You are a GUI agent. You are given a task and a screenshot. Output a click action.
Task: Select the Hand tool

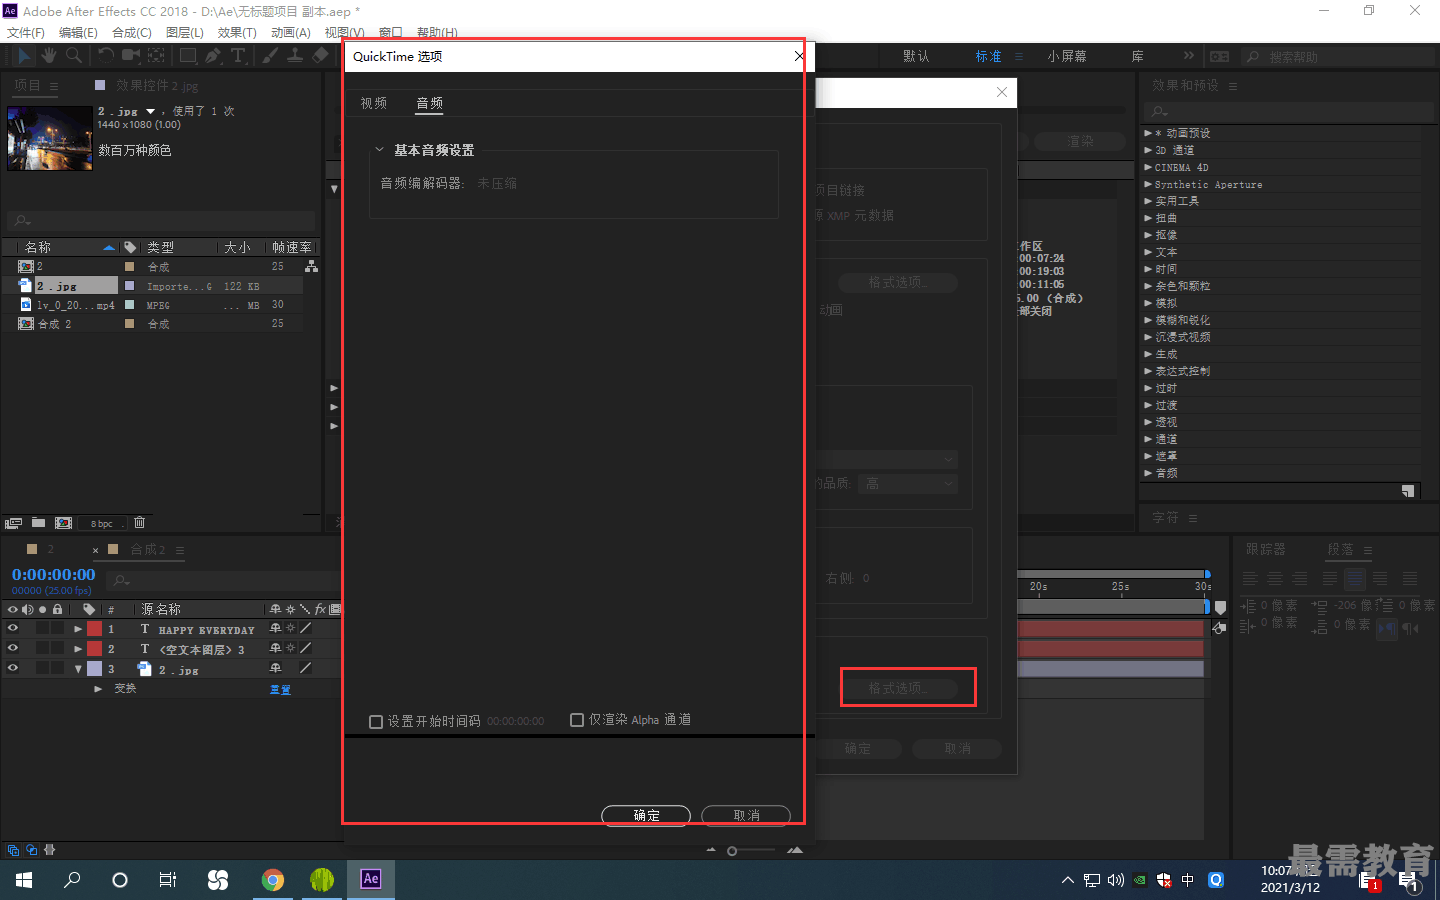point(49,56)
